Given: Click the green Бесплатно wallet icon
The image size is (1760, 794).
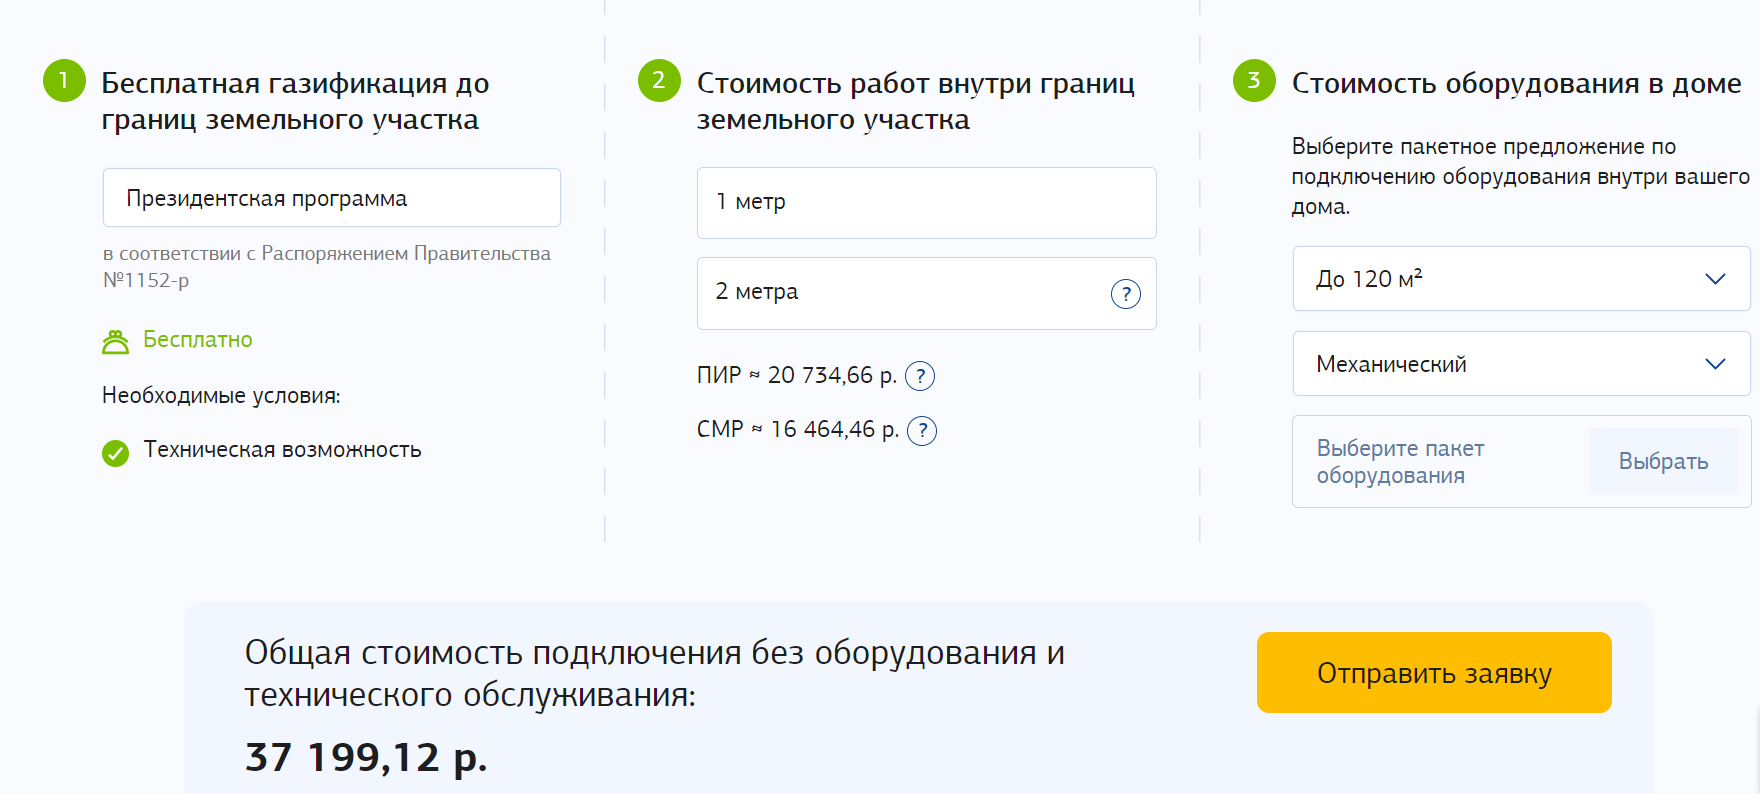Looking at the screenshot, I should (116, 342).
